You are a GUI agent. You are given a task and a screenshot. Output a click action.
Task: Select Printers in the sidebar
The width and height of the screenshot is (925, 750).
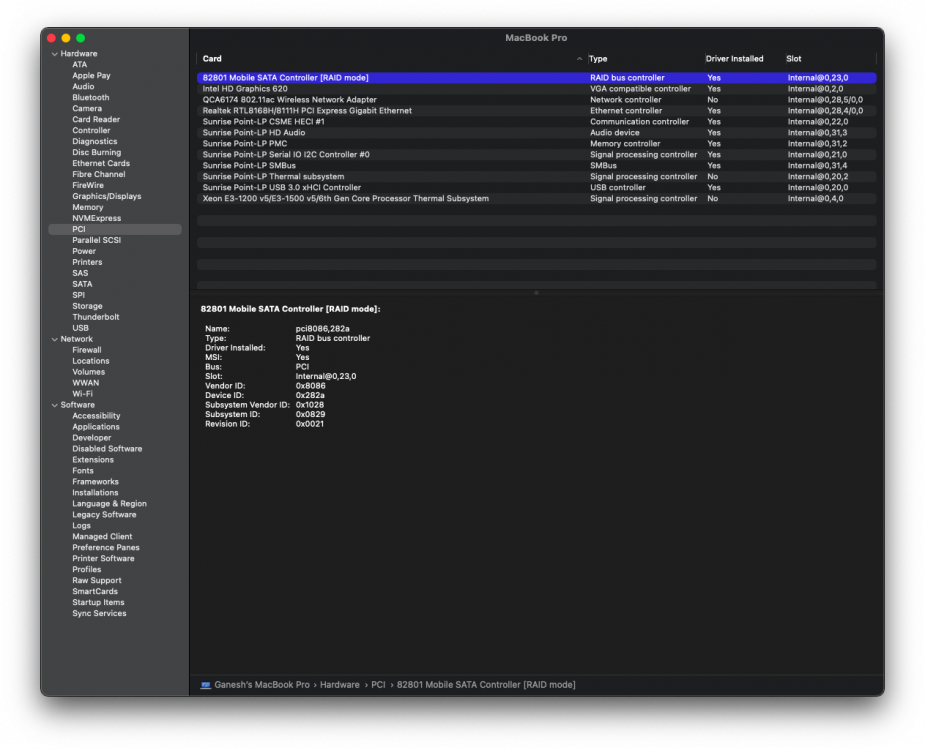tap(87, 263)
